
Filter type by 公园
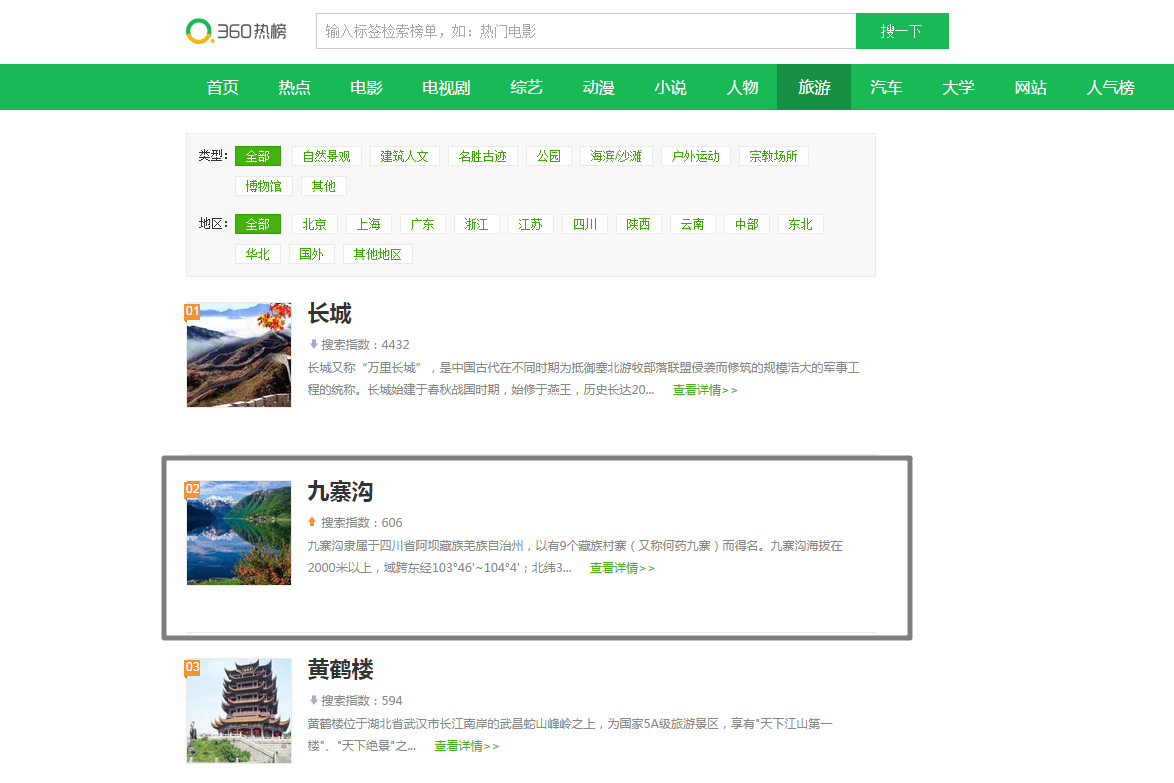click(x=548, y=156)
